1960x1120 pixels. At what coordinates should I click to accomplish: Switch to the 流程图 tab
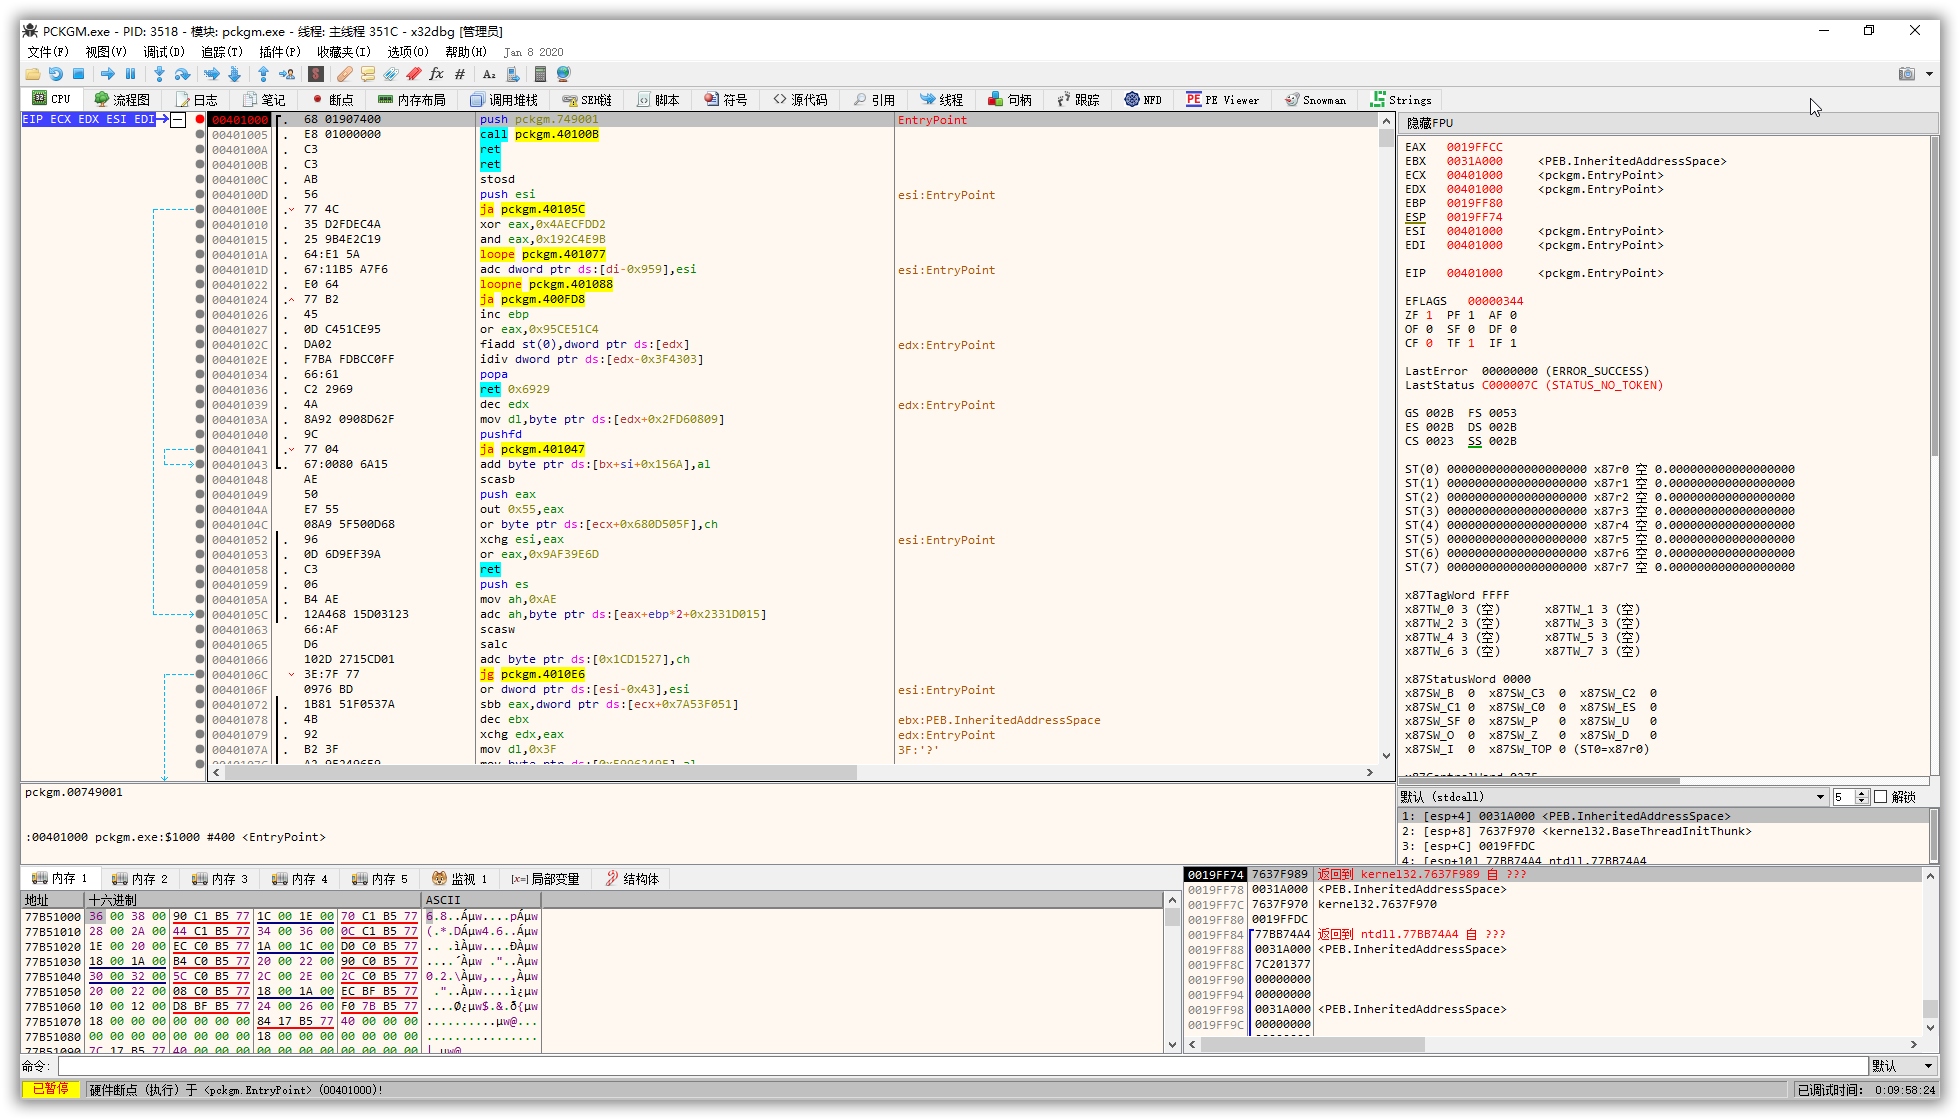tap(122, 100)
